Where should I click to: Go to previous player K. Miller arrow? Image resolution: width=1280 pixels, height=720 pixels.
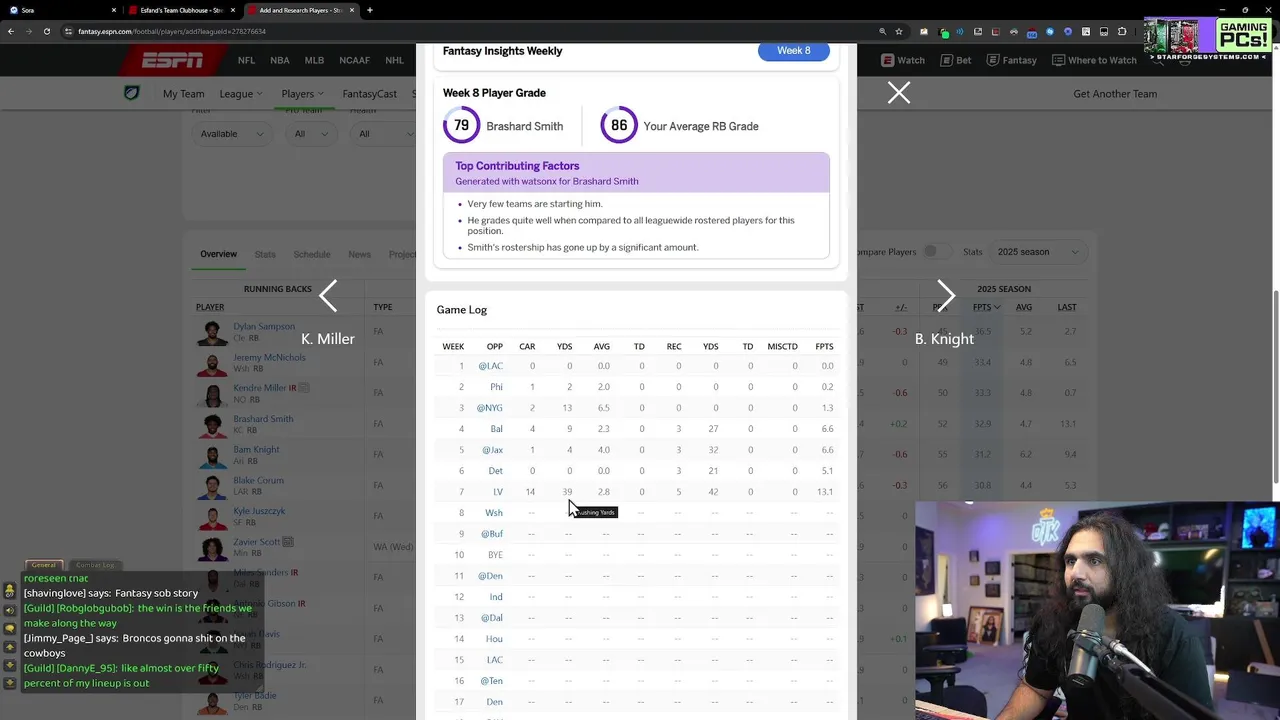(x=328, y=296)
